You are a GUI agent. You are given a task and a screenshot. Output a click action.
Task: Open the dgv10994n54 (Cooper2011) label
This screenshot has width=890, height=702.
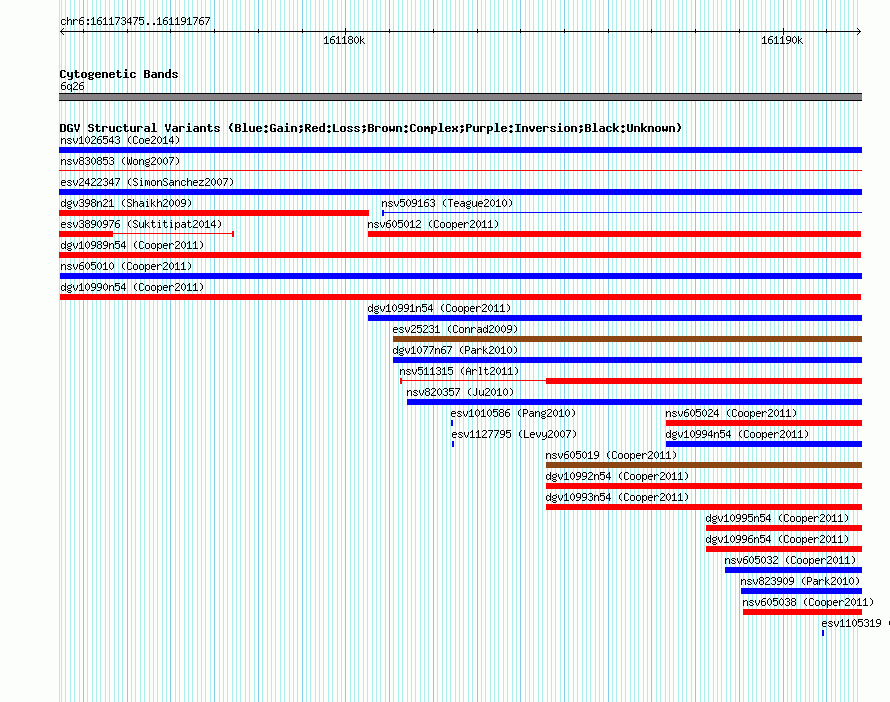(737, 434)
